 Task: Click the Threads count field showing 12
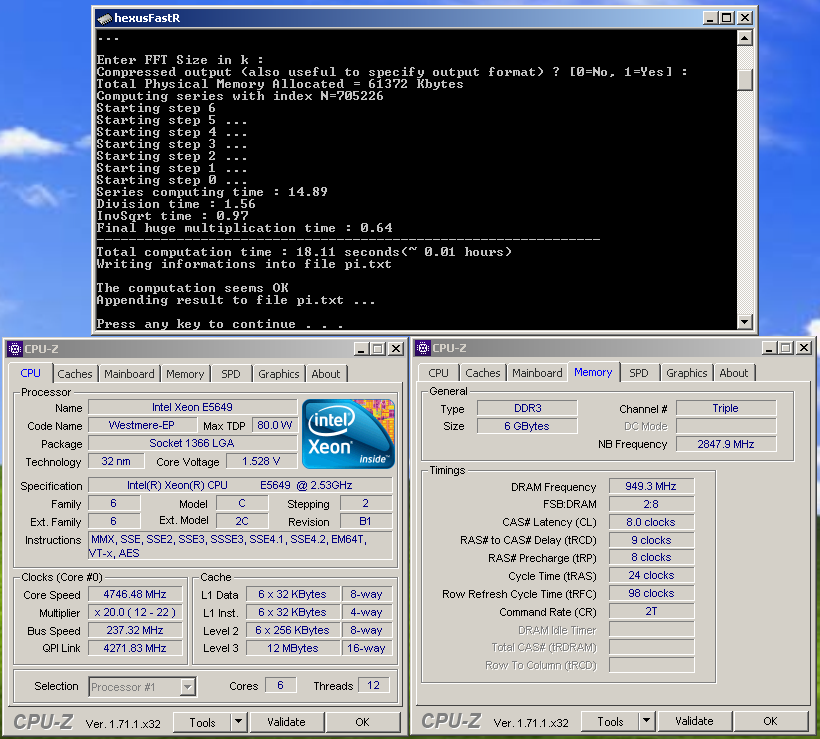click(x=373, y=685)
